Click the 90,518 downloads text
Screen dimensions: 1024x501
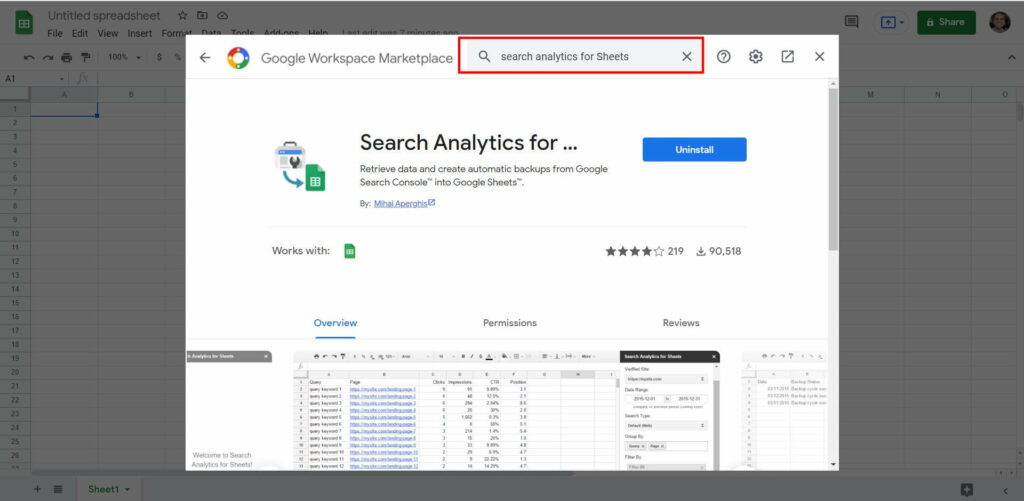click(x=724, y=251)
